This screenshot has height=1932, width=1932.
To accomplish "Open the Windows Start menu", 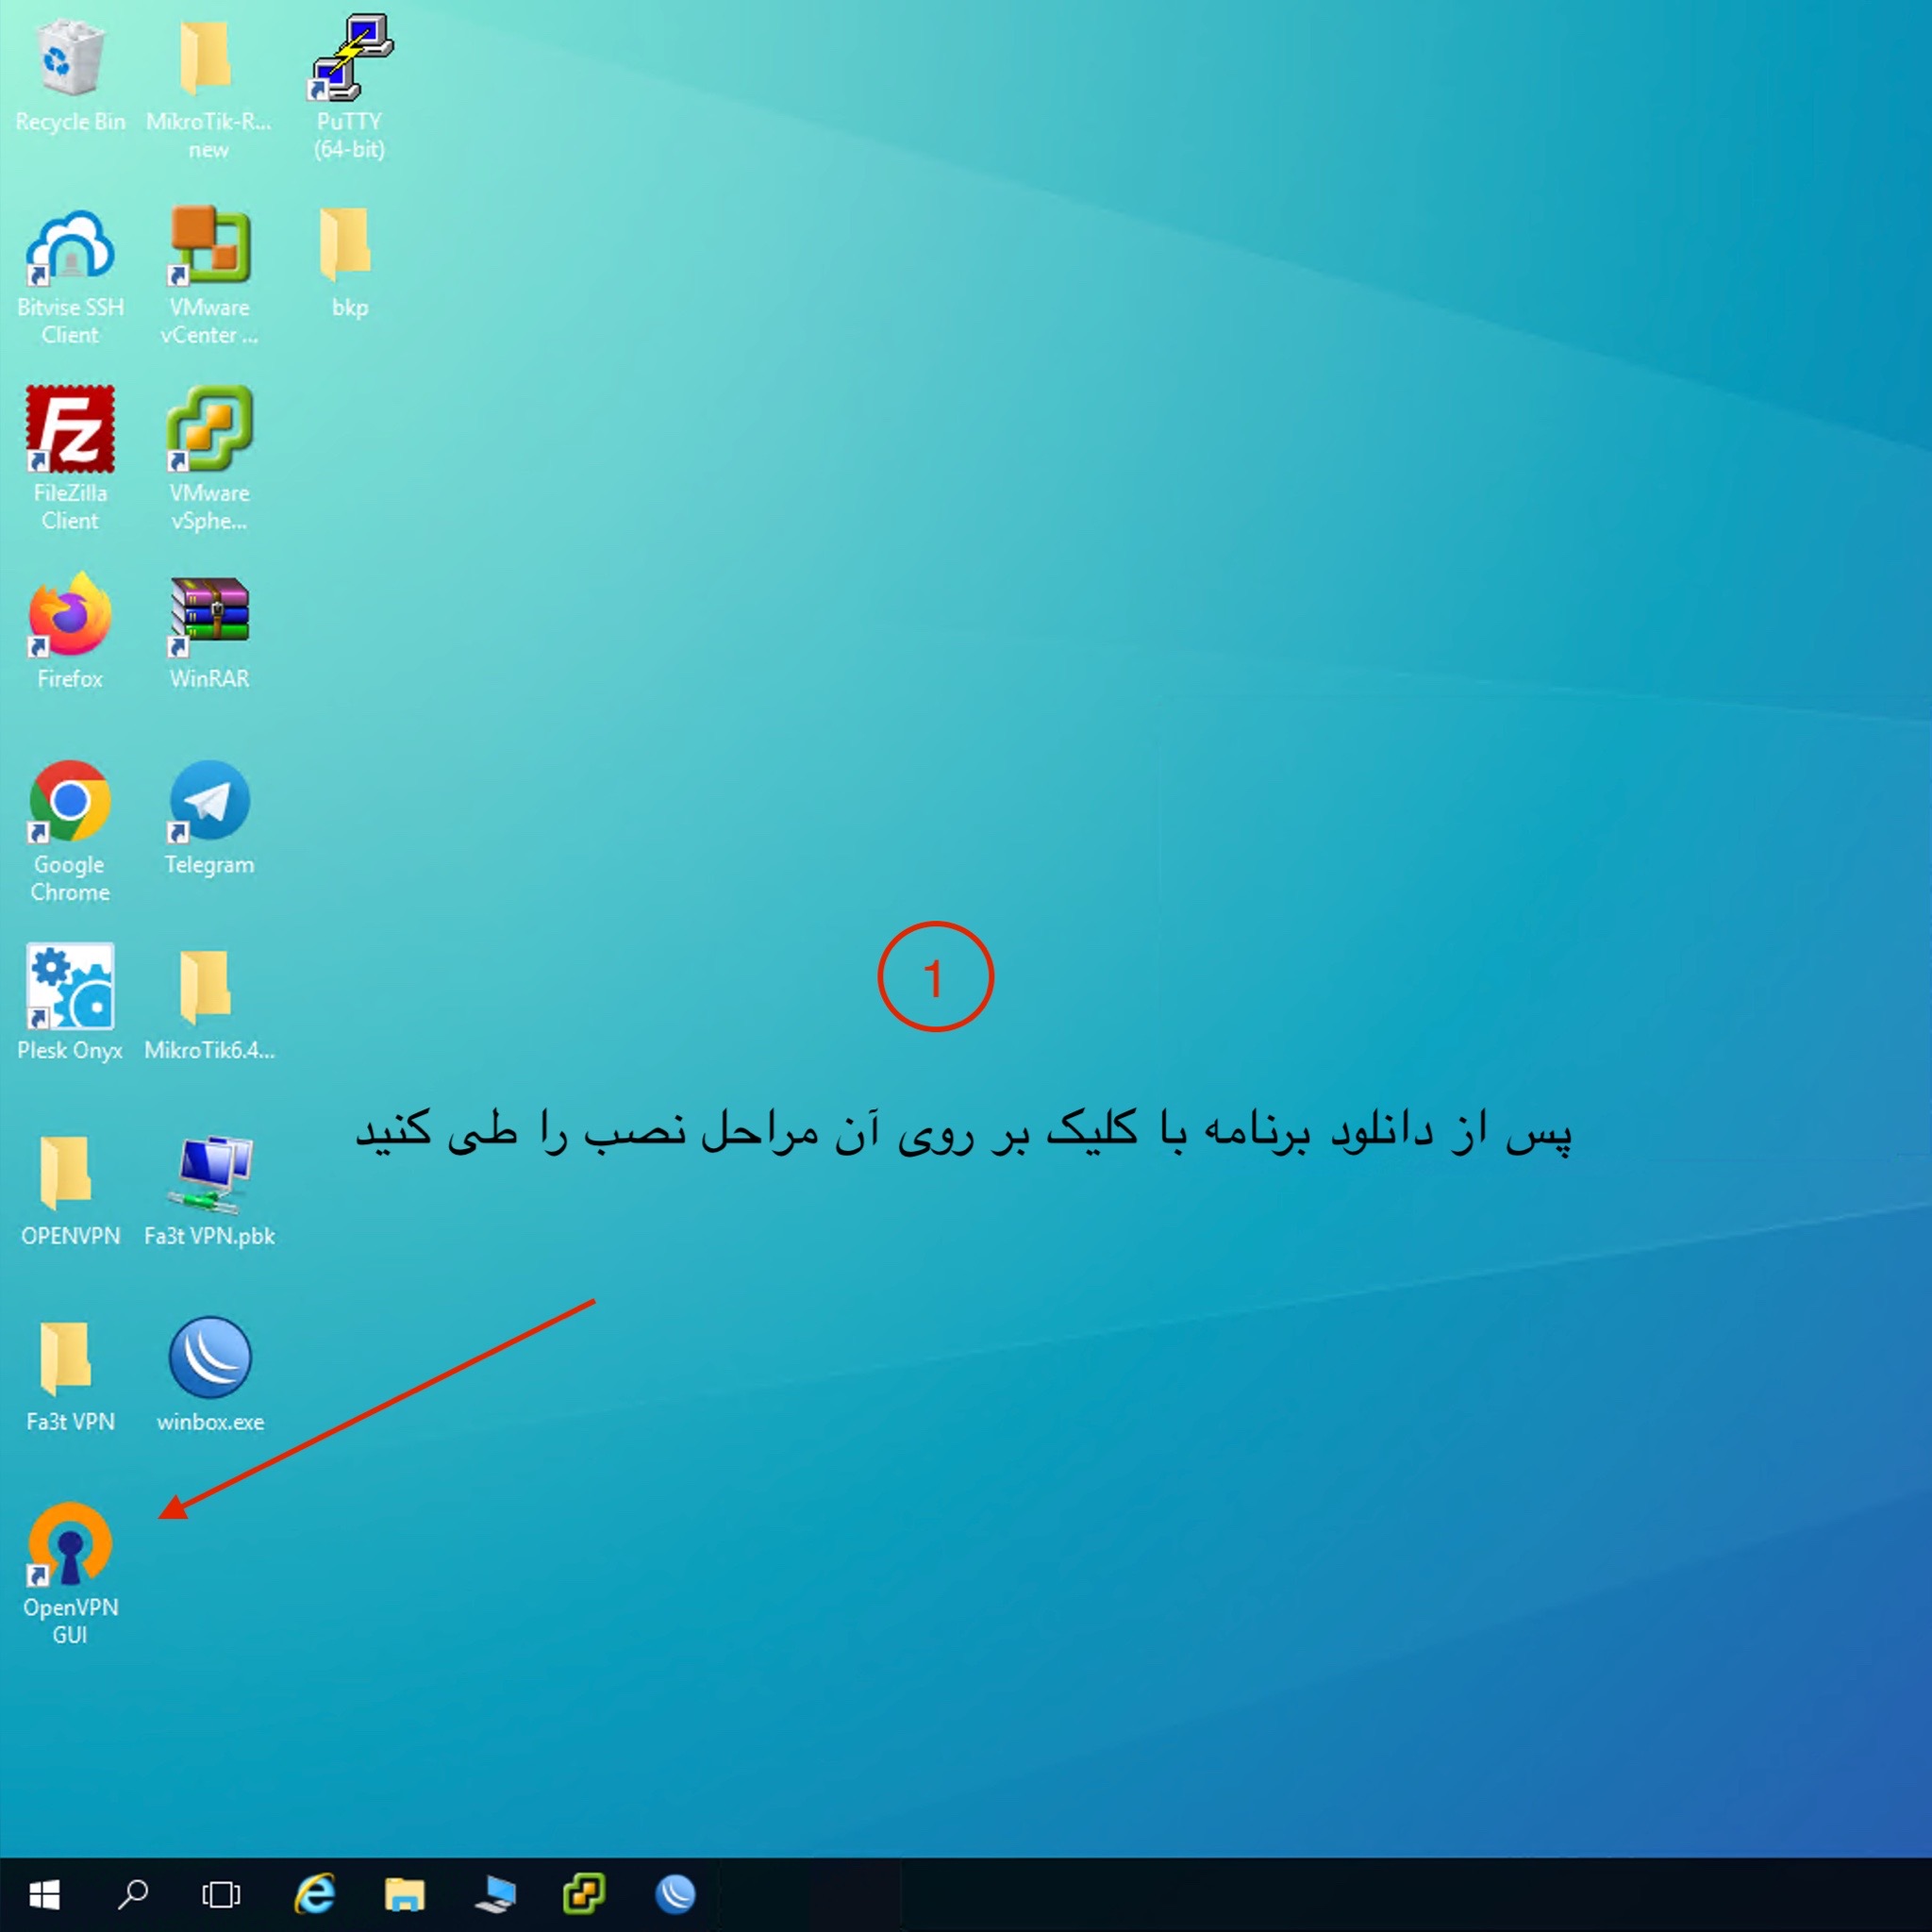I will (x=45, y=1894).
